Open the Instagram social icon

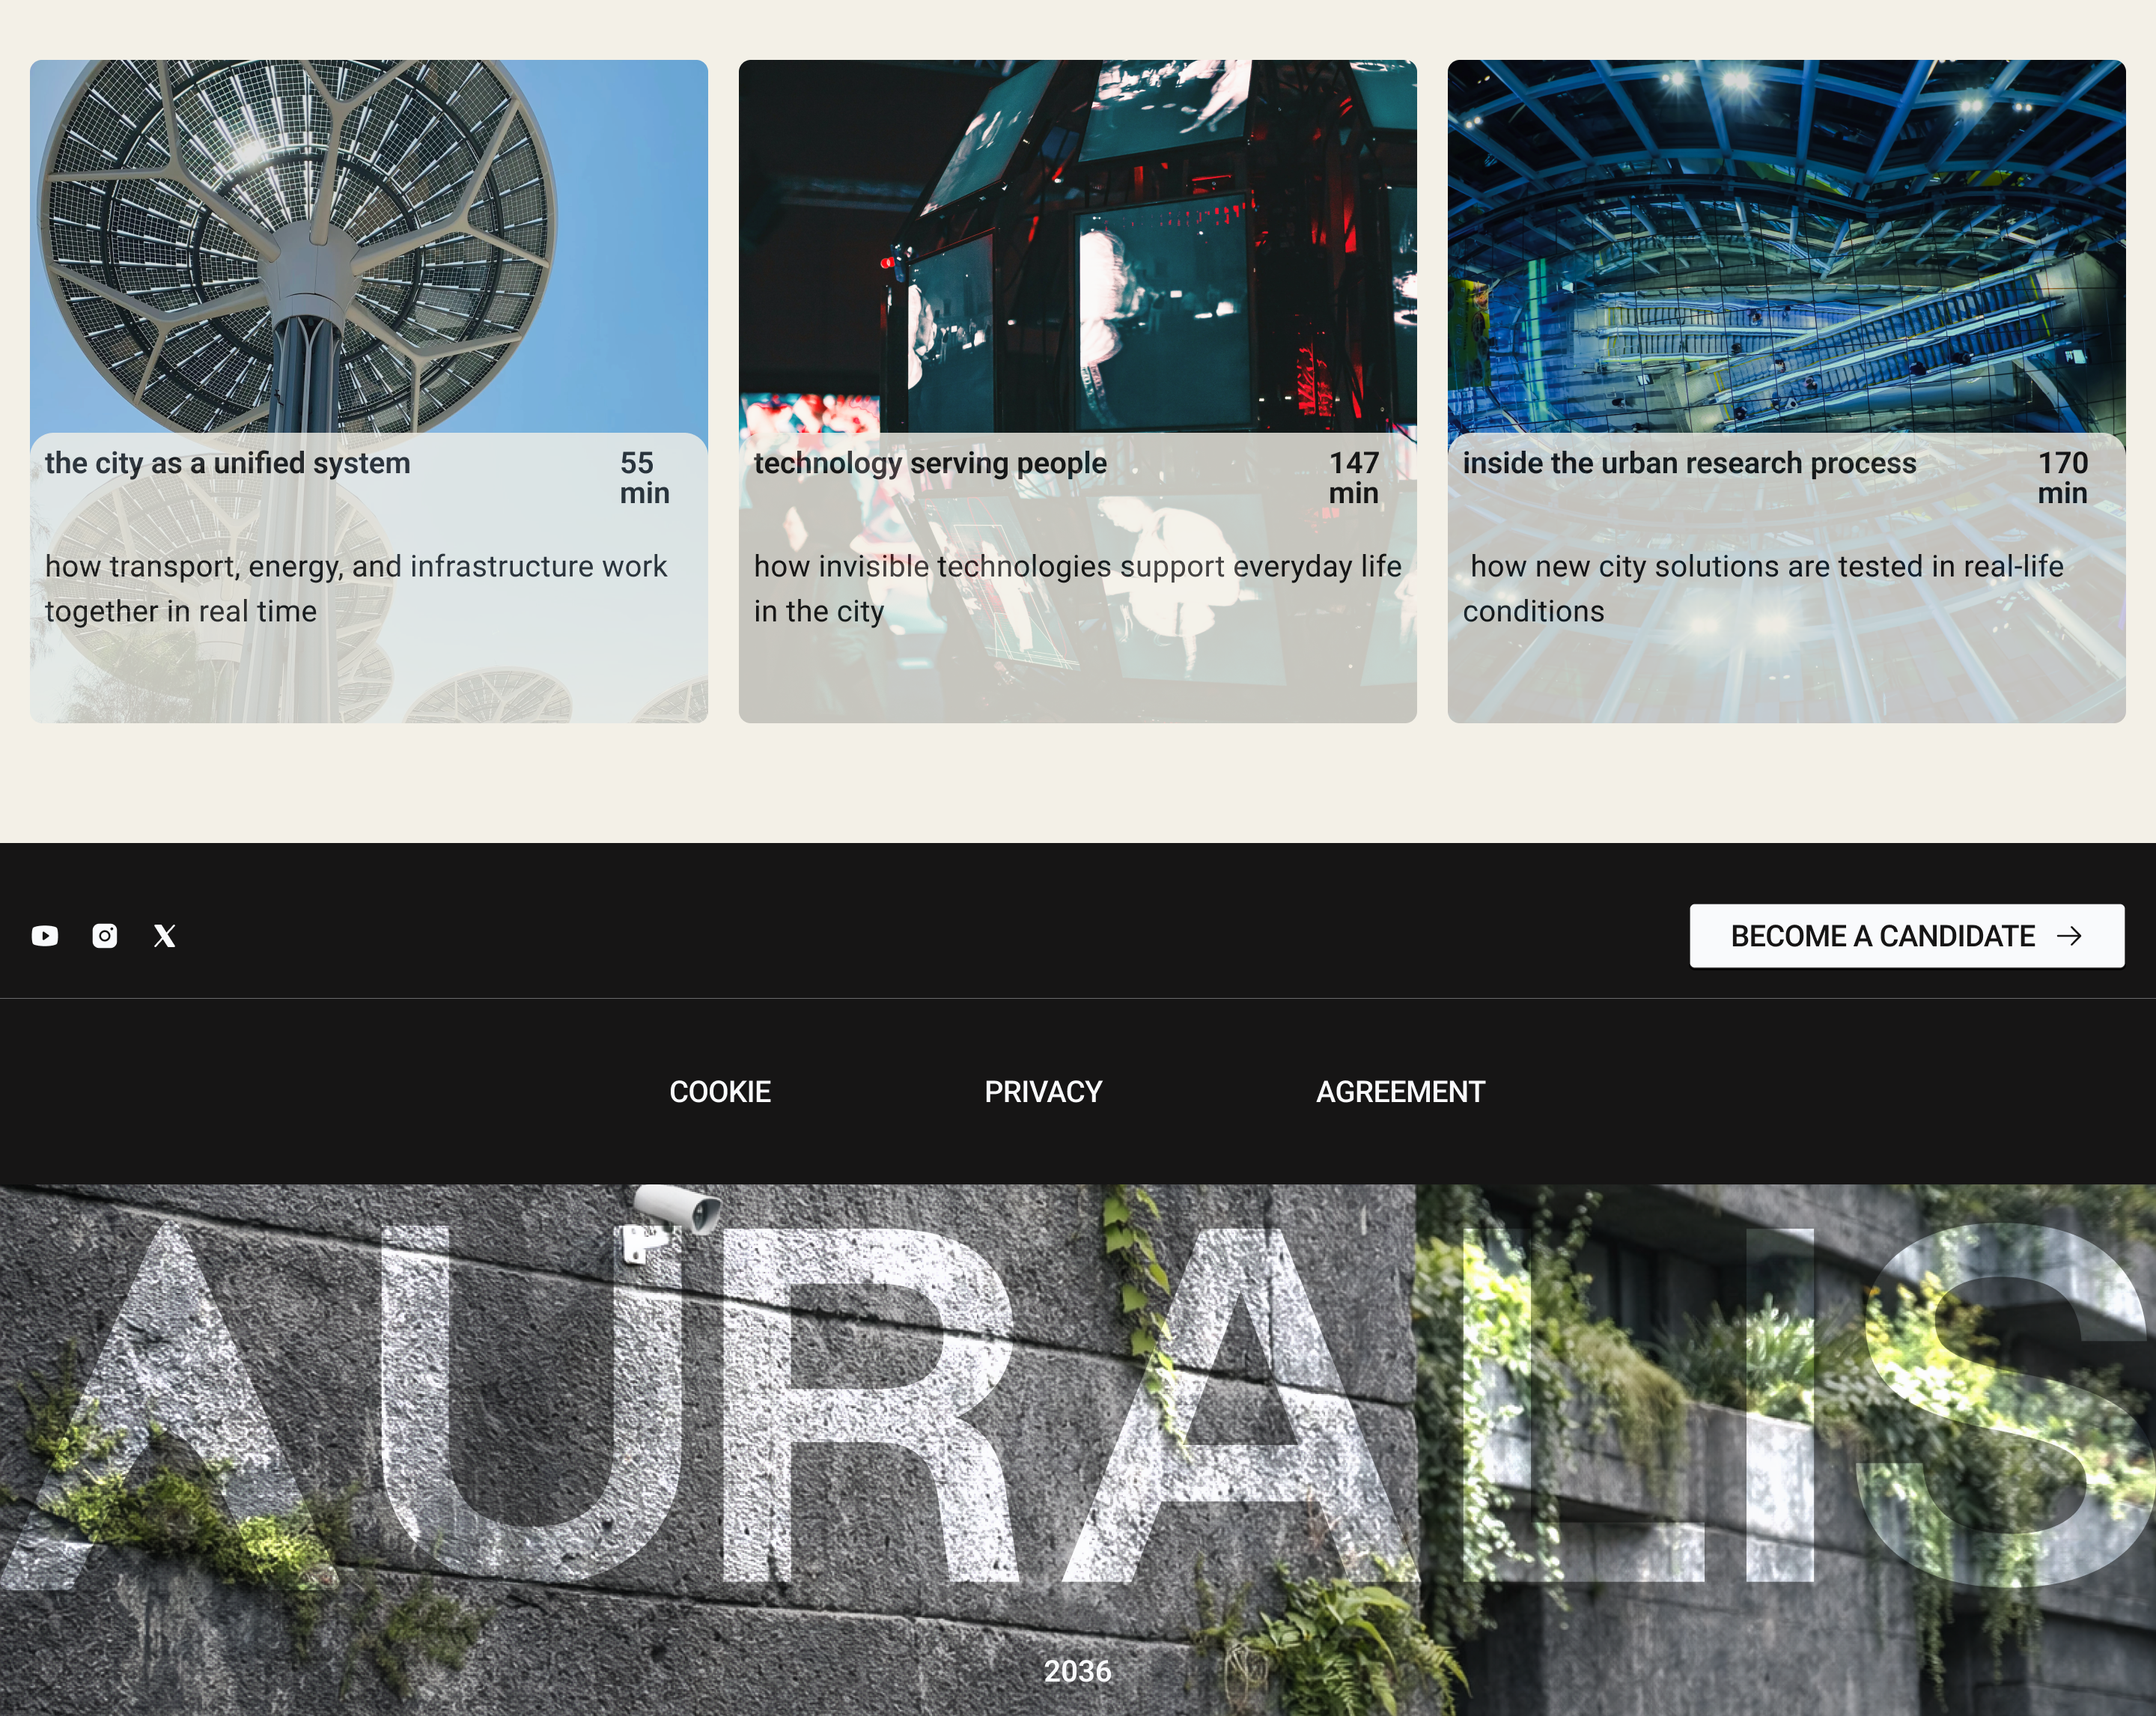[105, 936]
